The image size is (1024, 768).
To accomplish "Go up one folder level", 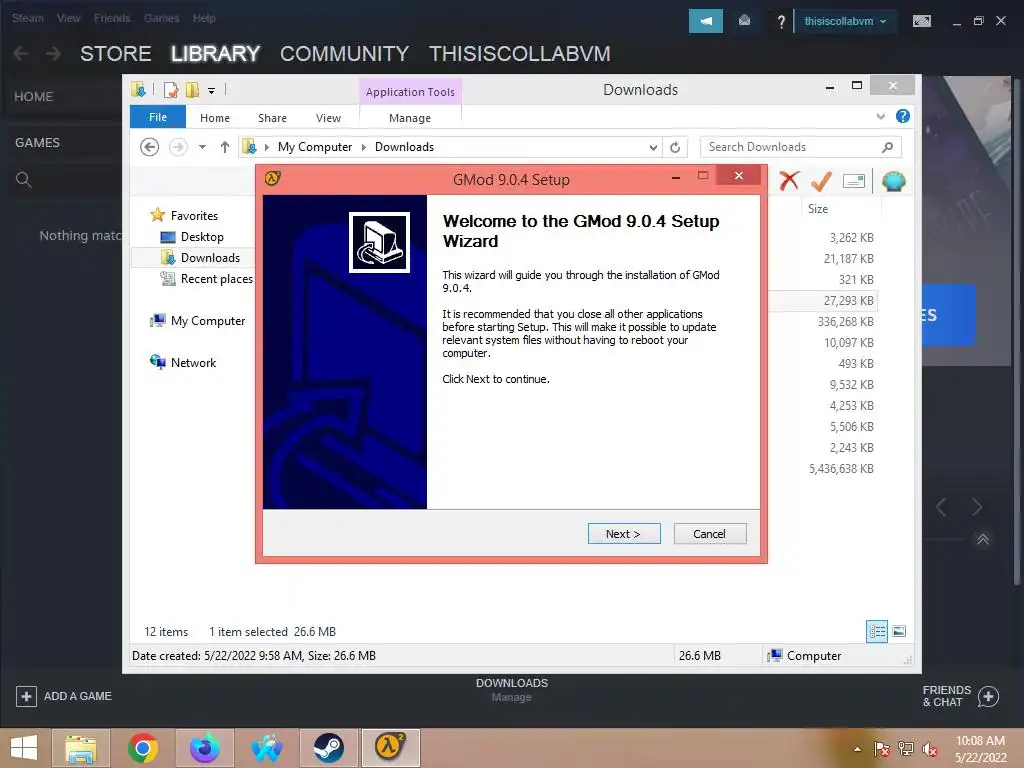I will point(225,147).
